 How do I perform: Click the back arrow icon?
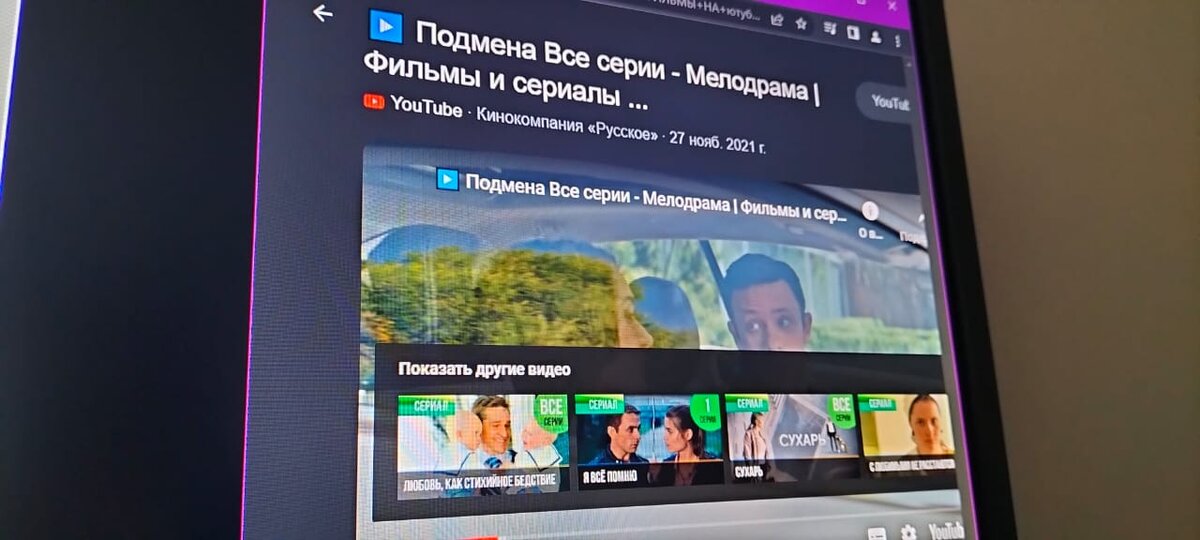[x=322, y=13]
